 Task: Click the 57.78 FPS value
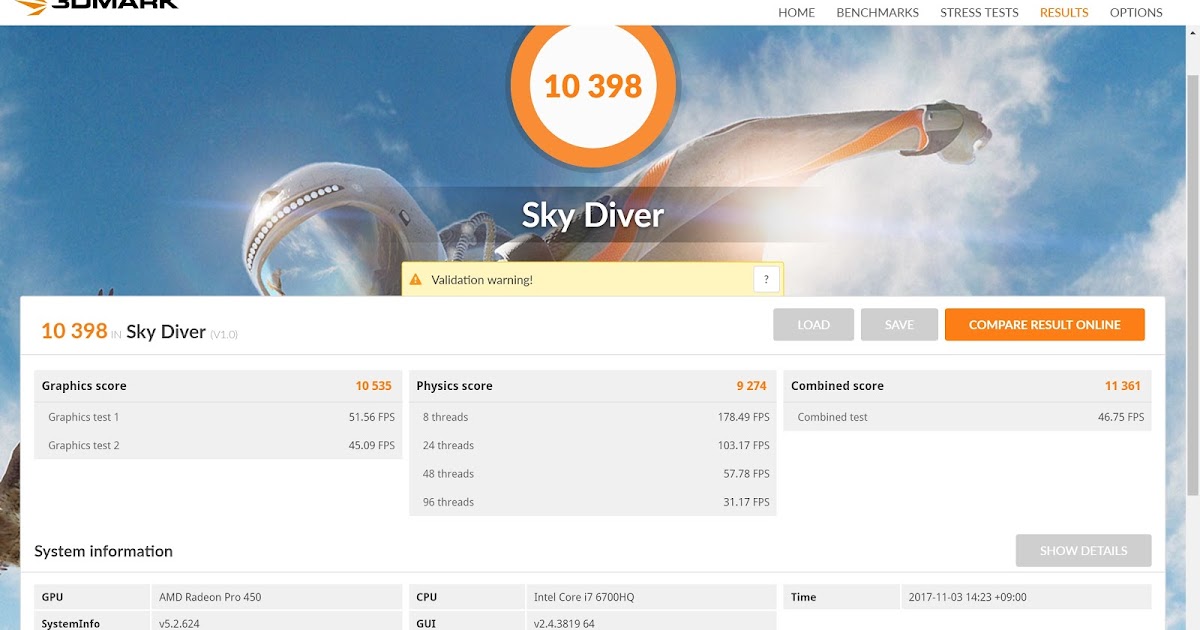coord(746,474)
